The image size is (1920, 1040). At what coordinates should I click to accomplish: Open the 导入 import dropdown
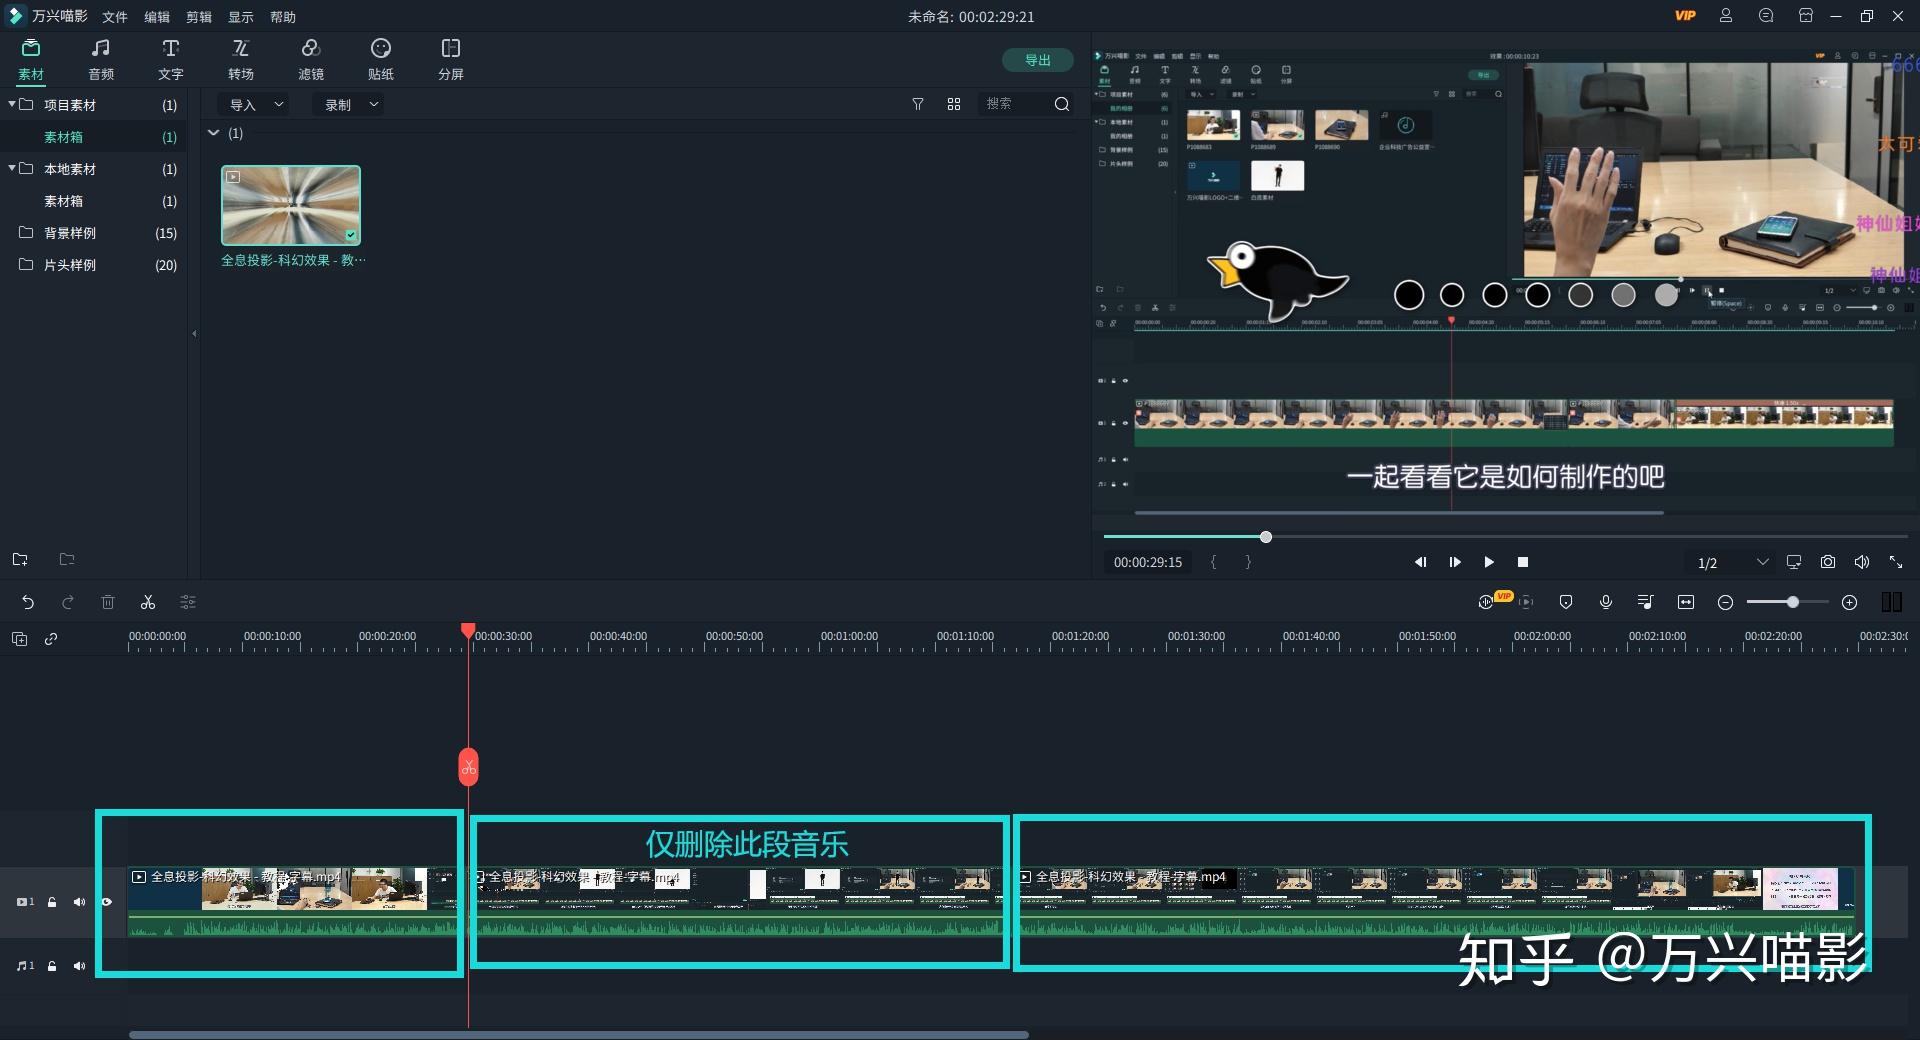(256, 104)
